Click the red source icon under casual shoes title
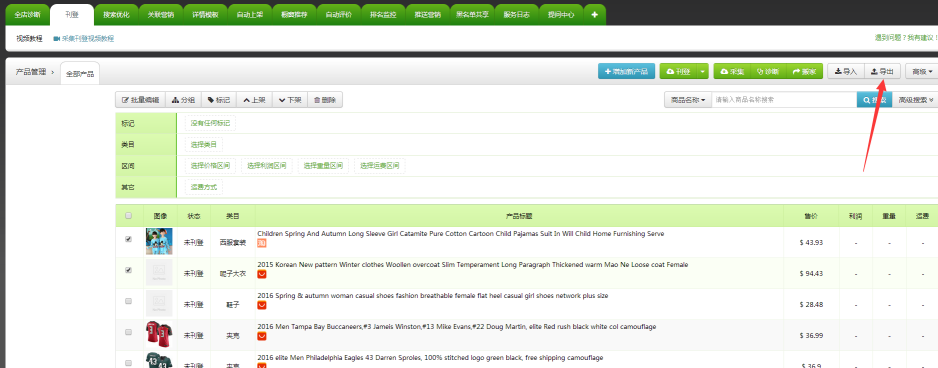 261,305
